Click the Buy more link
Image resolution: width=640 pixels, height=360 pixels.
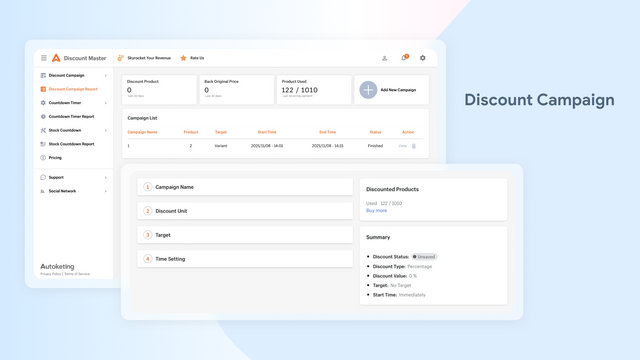376,211
